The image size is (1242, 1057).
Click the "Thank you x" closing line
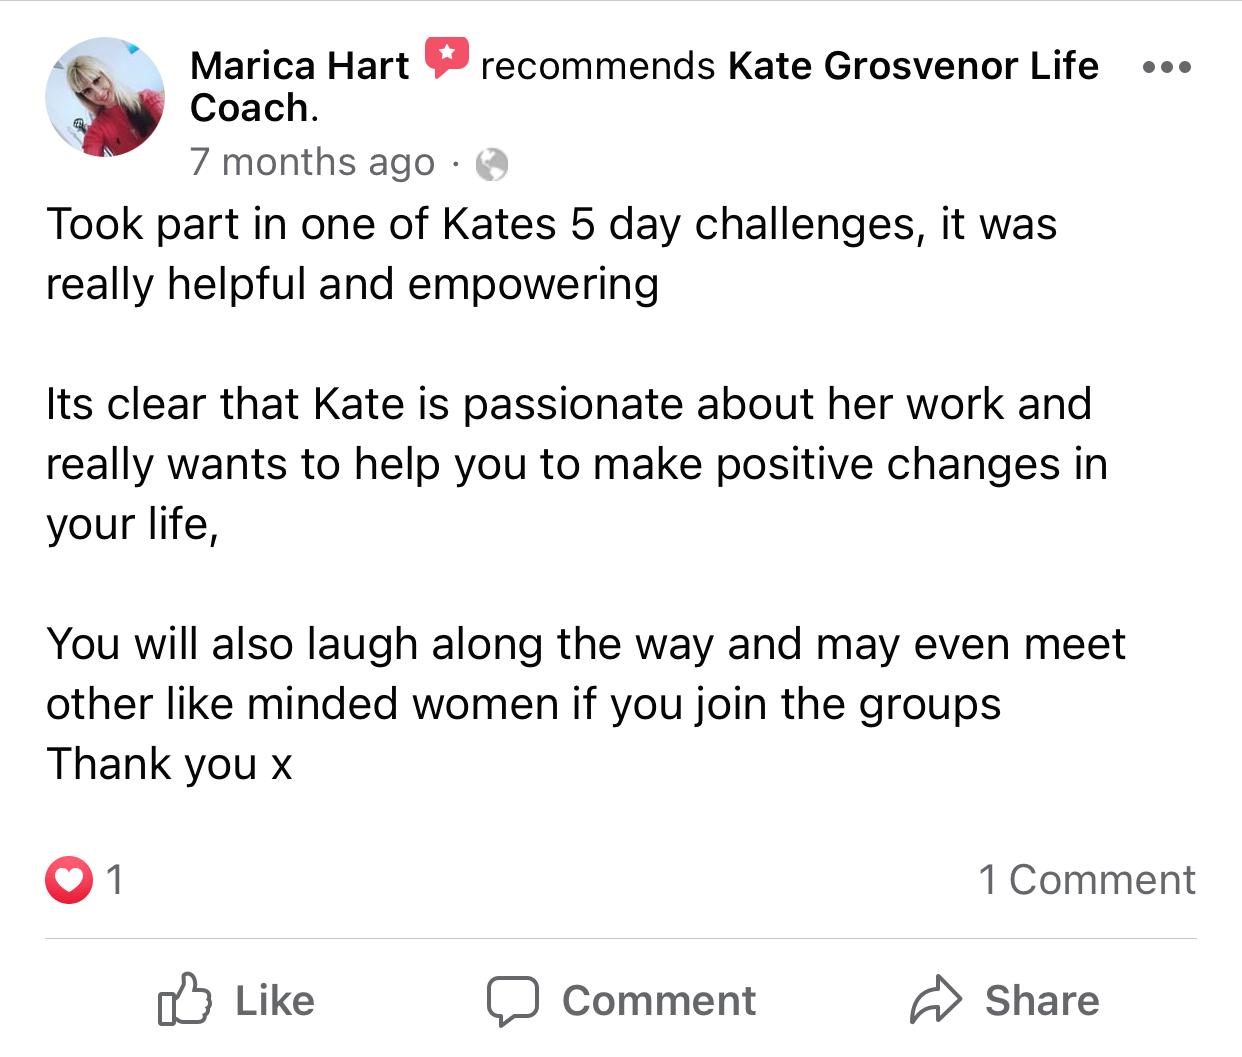click(169, 765)
